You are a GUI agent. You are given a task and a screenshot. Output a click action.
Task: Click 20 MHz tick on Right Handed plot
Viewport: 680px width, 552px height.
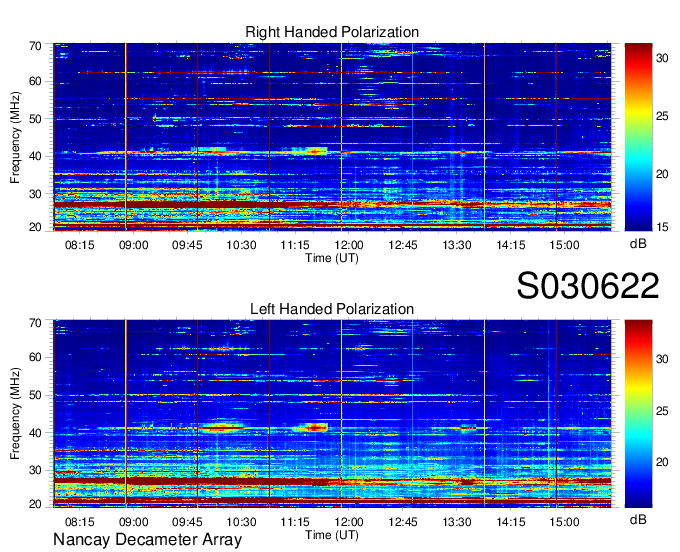tap(35, 227)
